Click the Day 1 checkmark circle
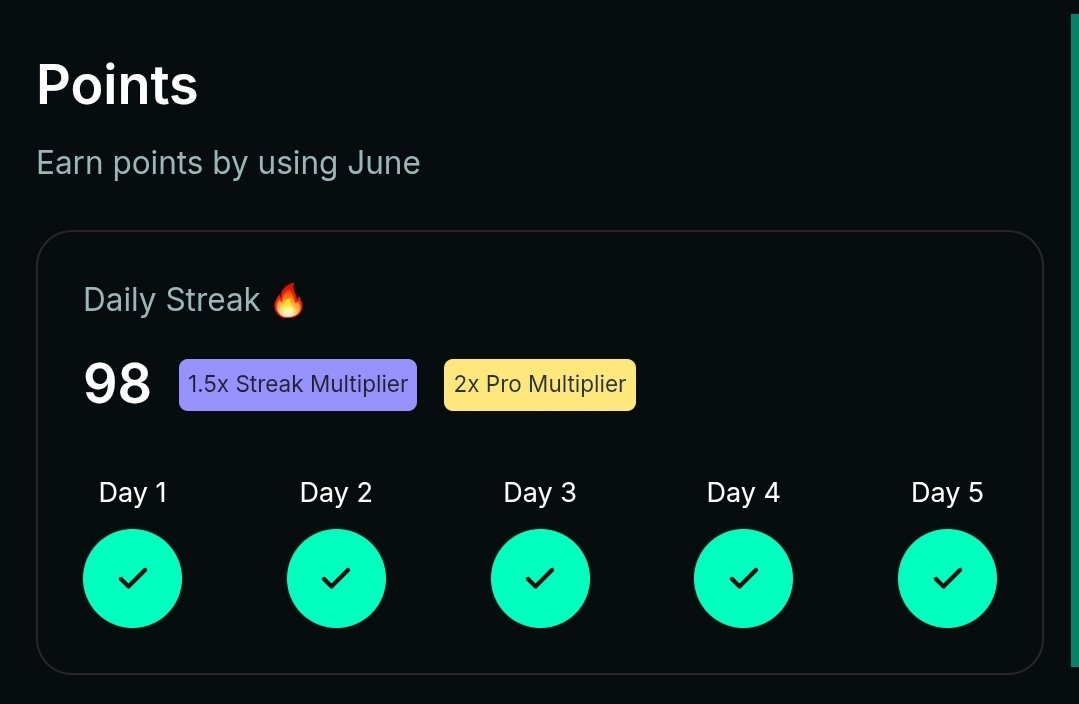Viewport: 1079px width, 704px height. pyautogui.click(x=132, y=578)
